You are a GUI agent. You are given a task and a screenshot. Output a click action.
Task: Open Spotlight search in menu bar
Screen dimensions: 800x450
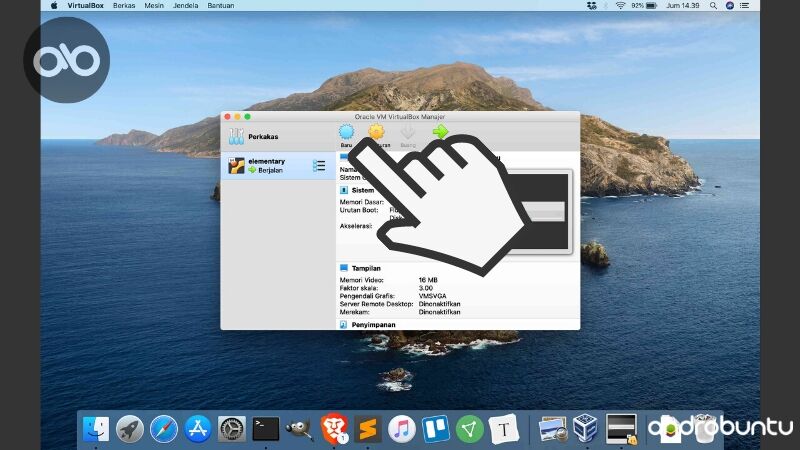pyautogui.click(x=713, y=6)
